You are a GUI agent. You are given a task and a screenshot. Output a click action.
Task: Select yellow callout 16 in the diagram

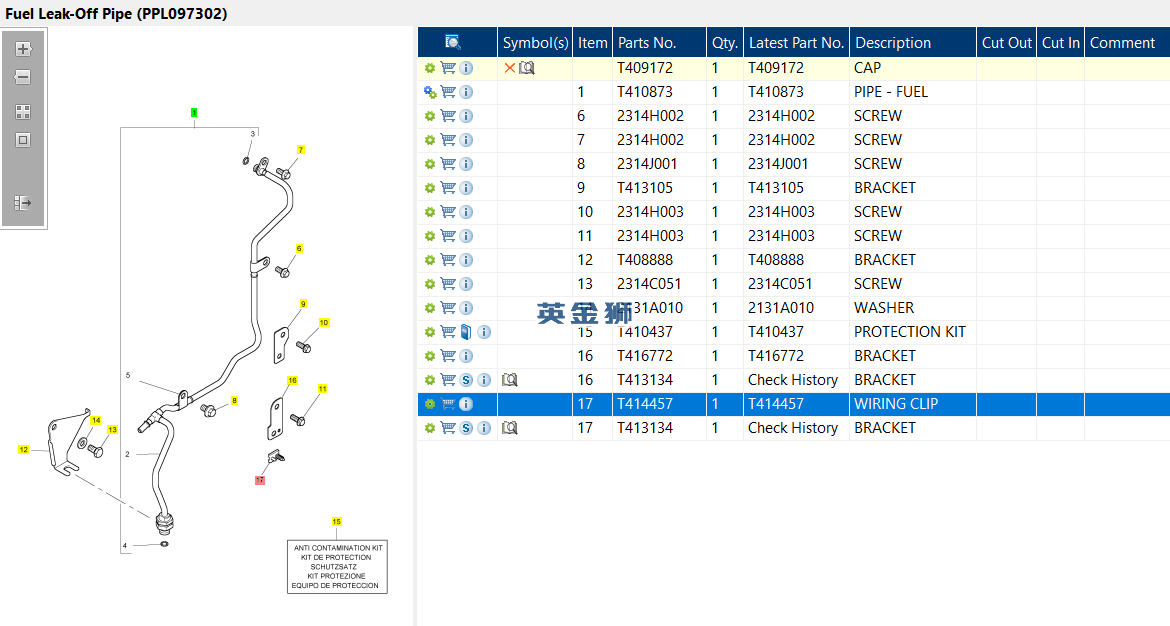click(x=292, y=381)
